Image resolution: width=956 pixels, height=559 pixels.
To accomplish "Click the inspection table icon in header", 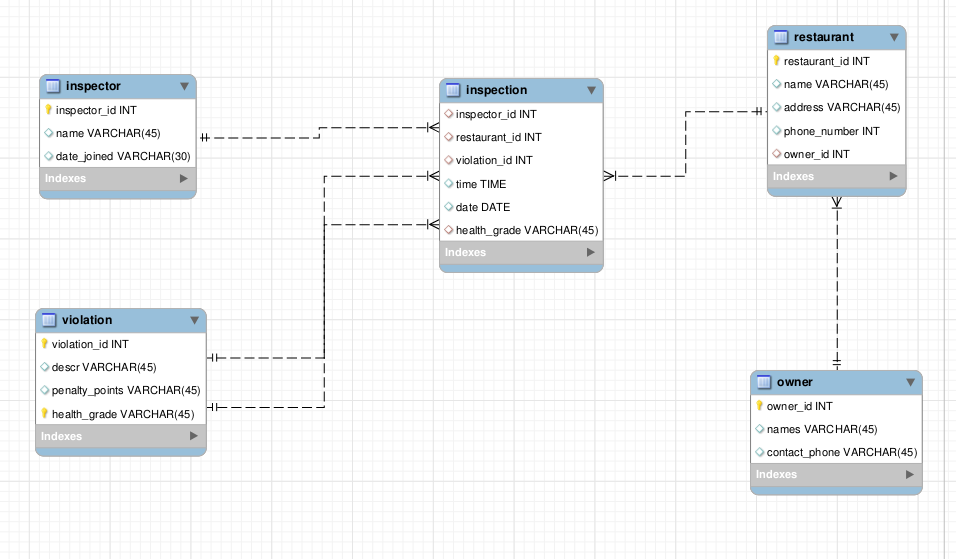I will tap(452, 90).
